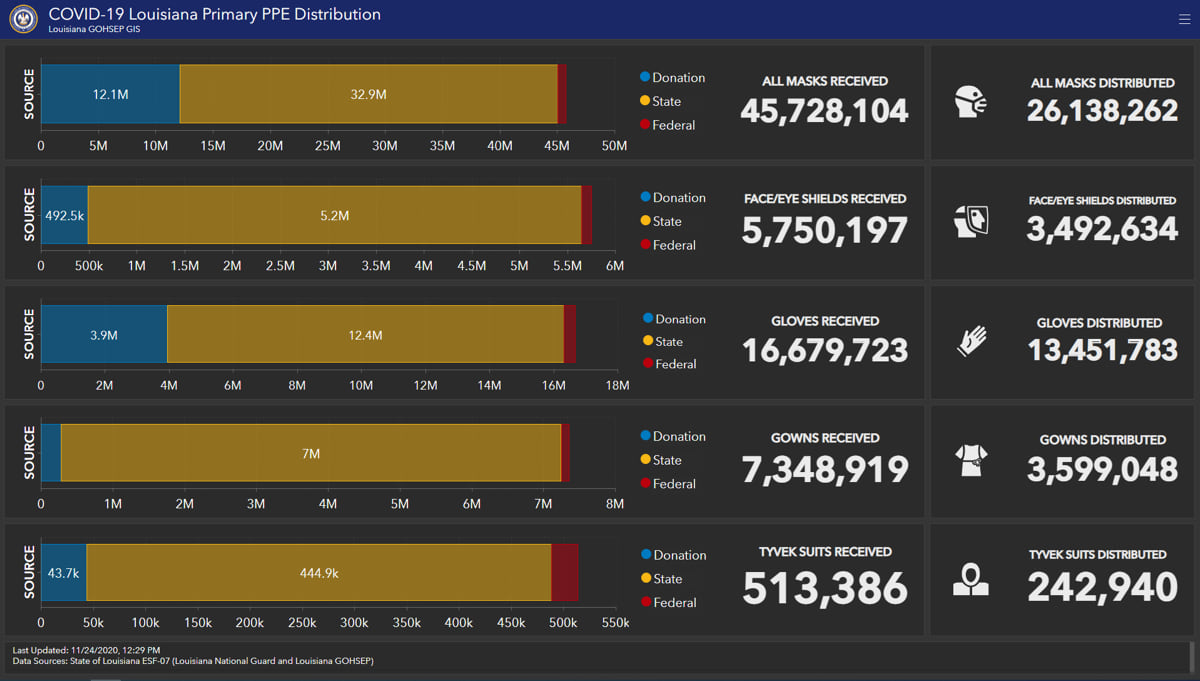
Task: Select the 12.1M donation bar in masks chart
Action: click(x=110, y=94)
